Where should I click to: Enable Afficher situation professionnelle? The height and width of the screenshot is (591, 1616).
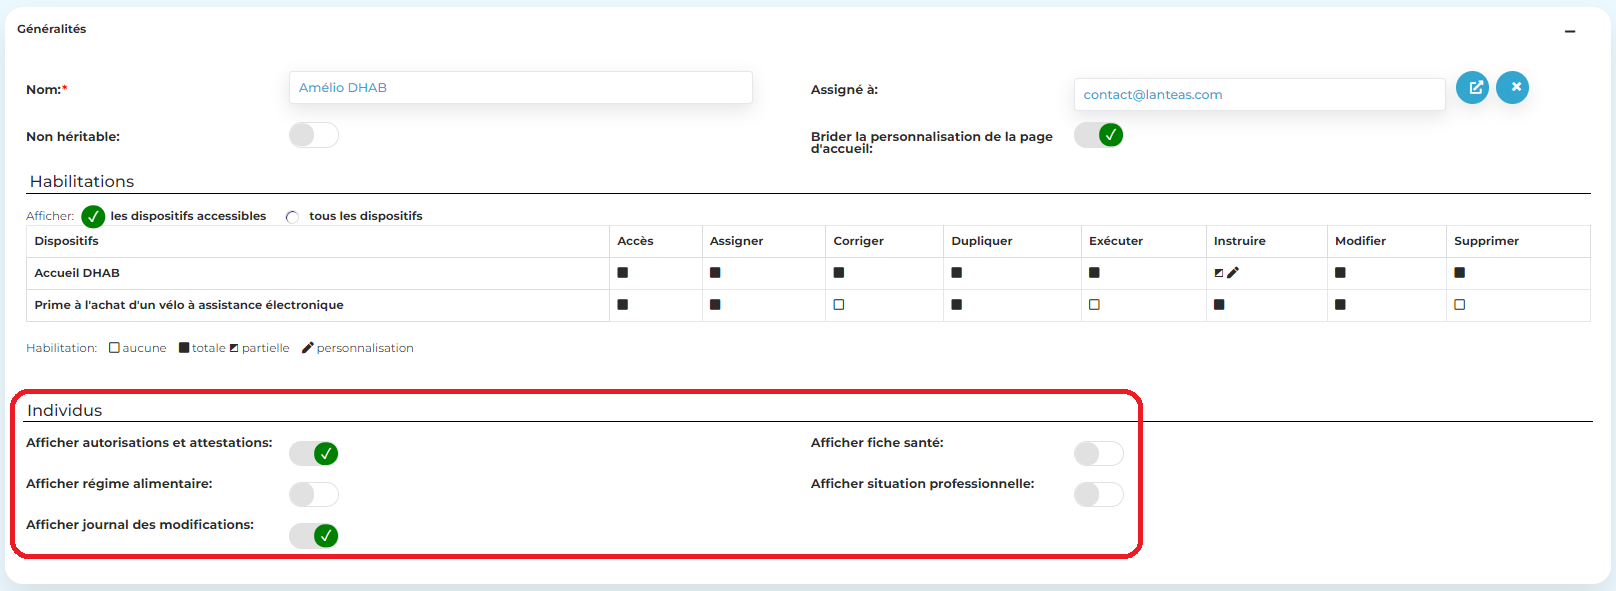point(1098,495)
